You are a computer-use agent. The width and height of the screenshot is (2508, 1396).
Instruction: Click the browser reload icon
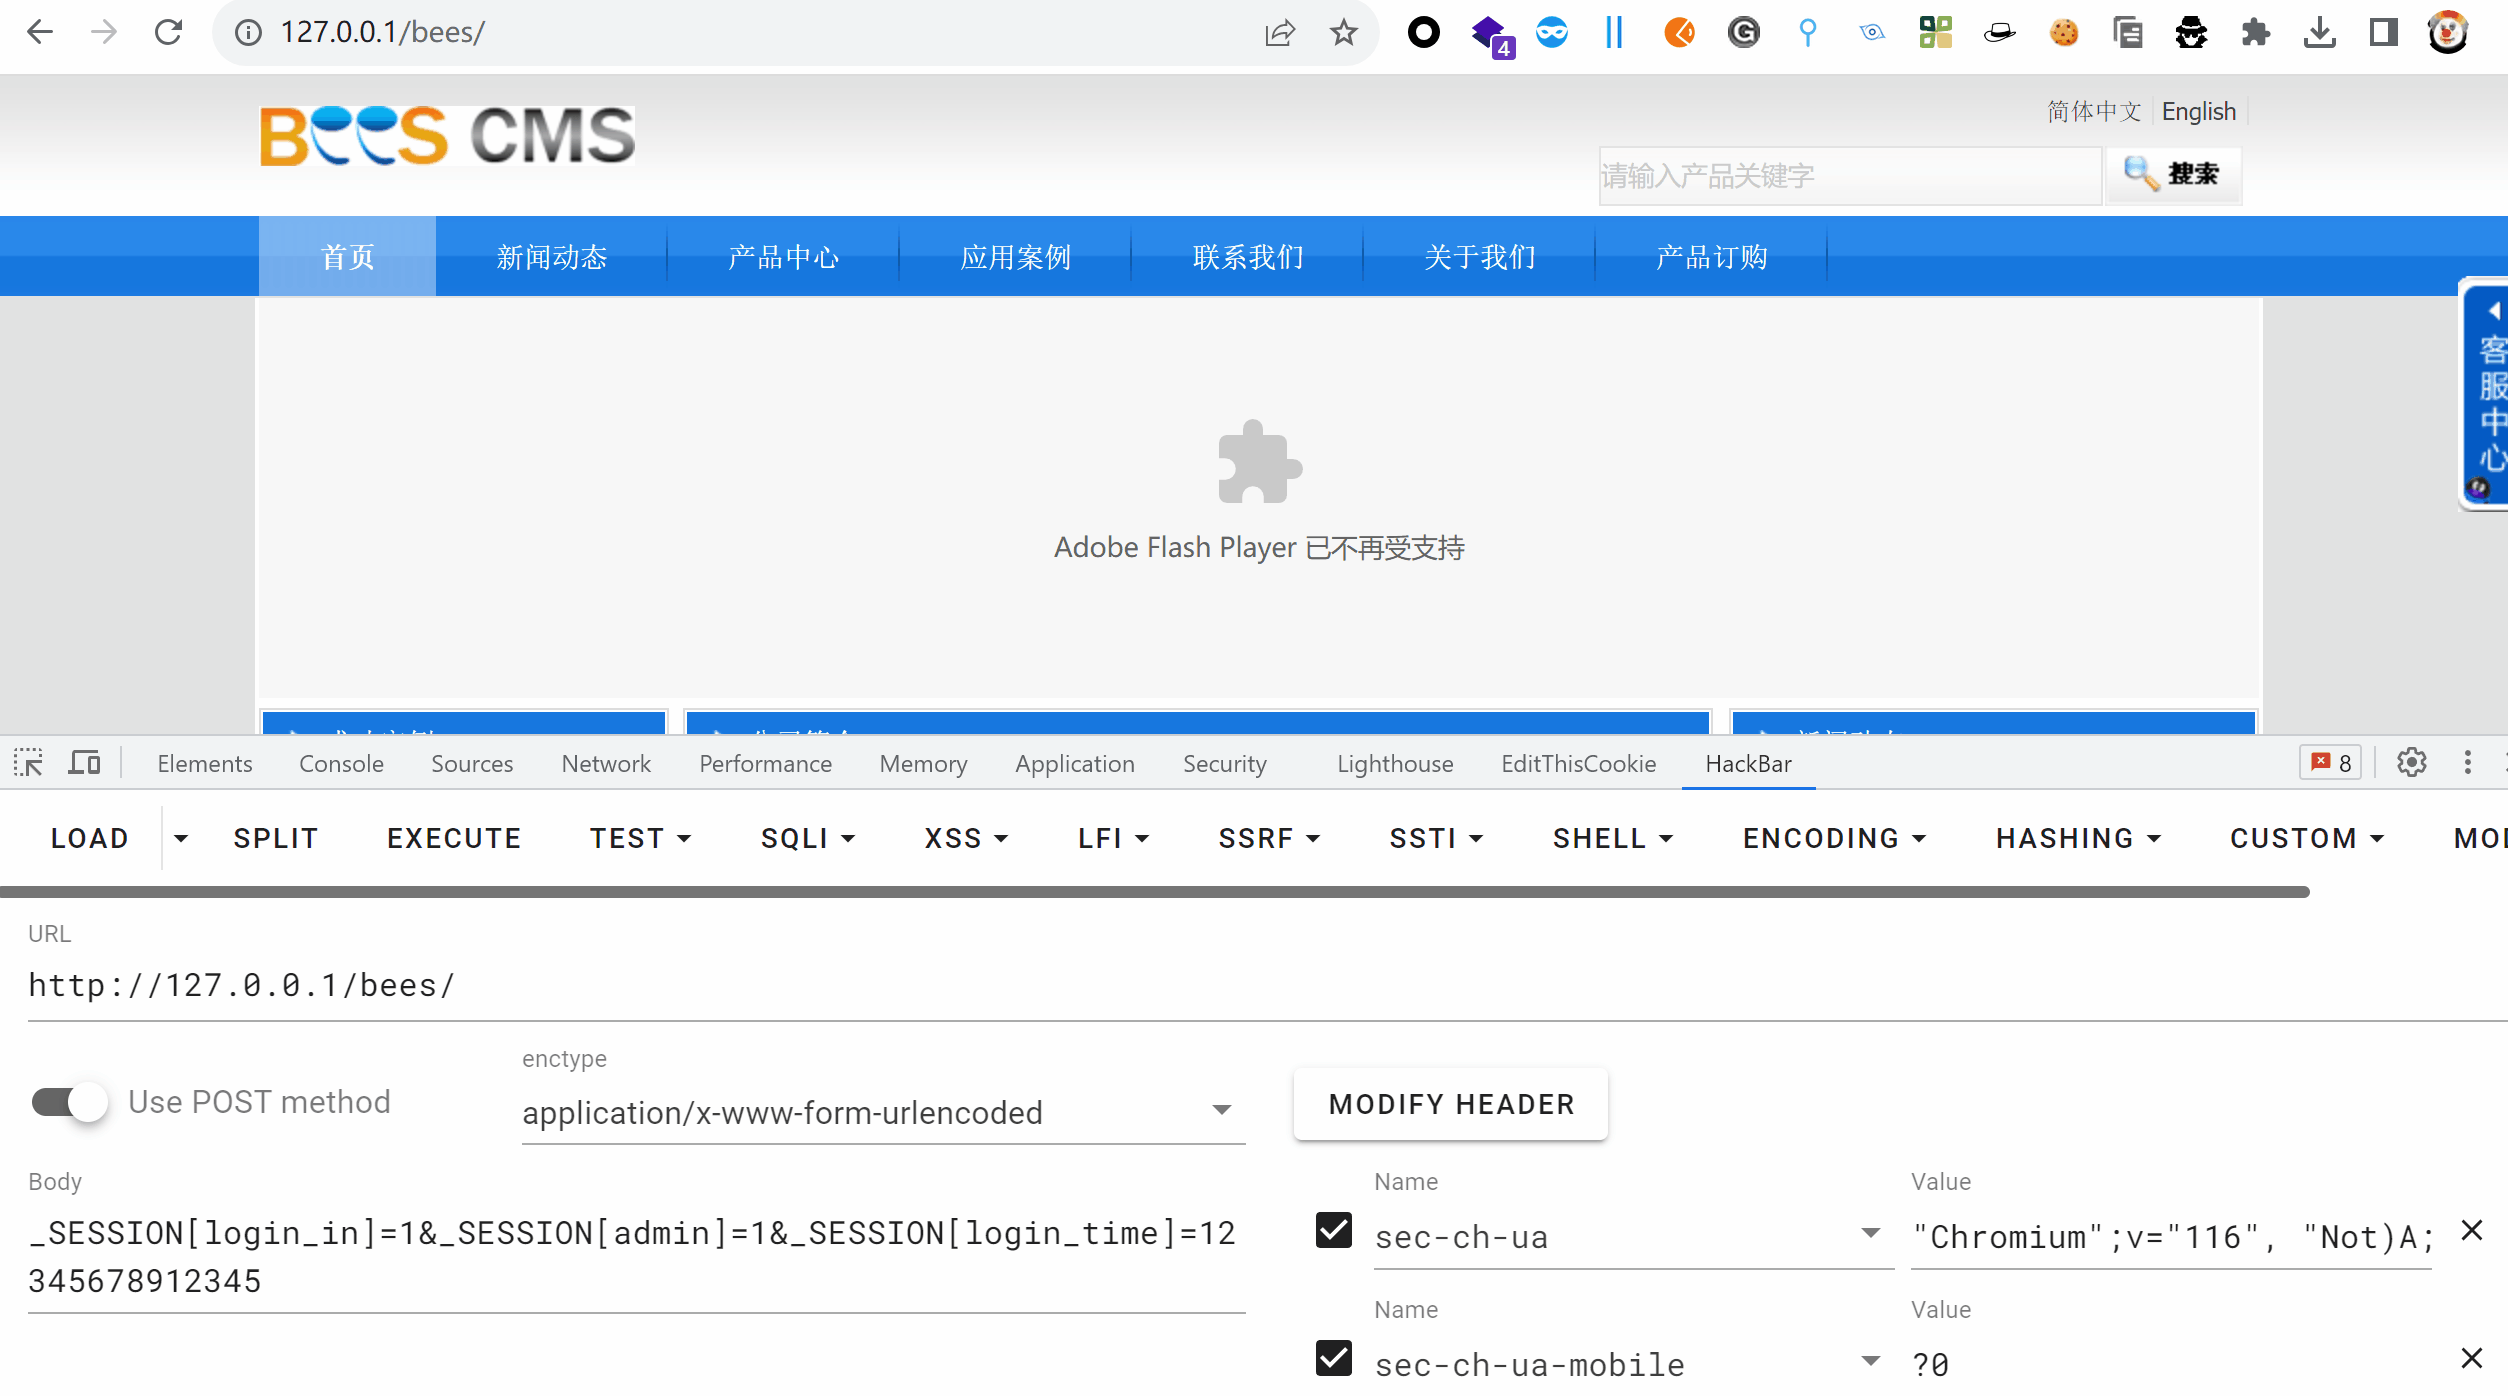pos(168,33)
